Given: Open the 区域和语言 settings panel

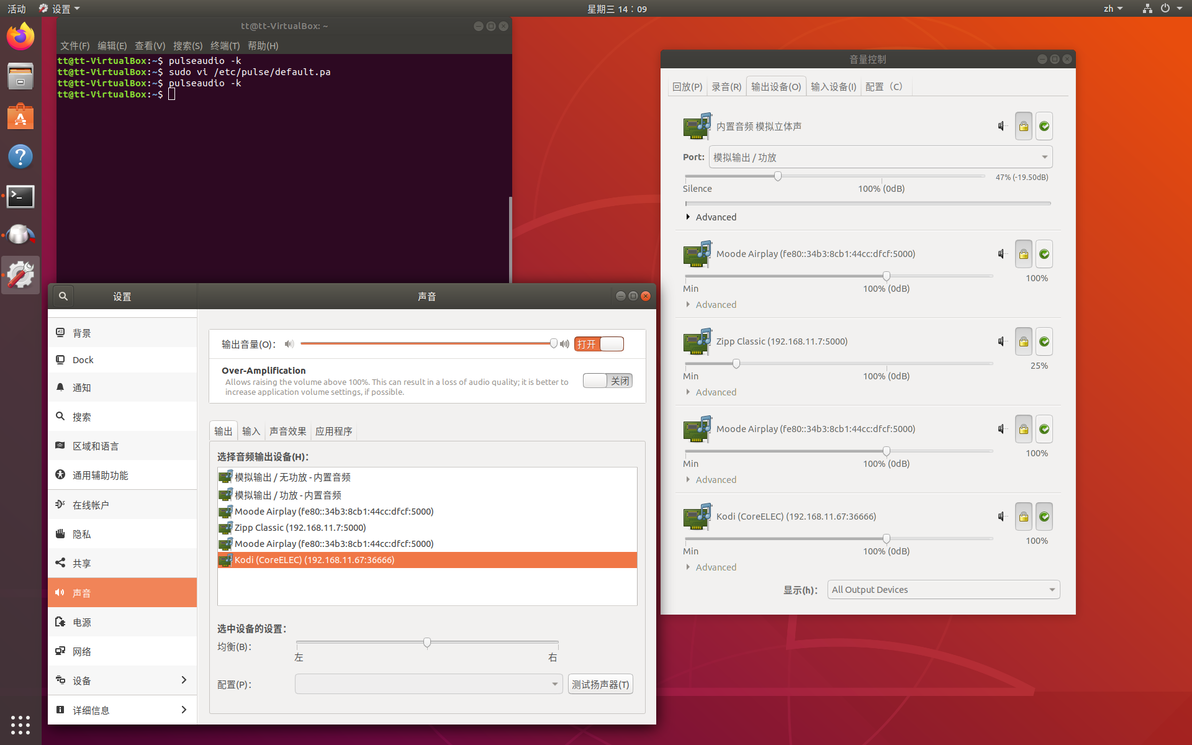Looking at the screenshot, I should point(122,446).
